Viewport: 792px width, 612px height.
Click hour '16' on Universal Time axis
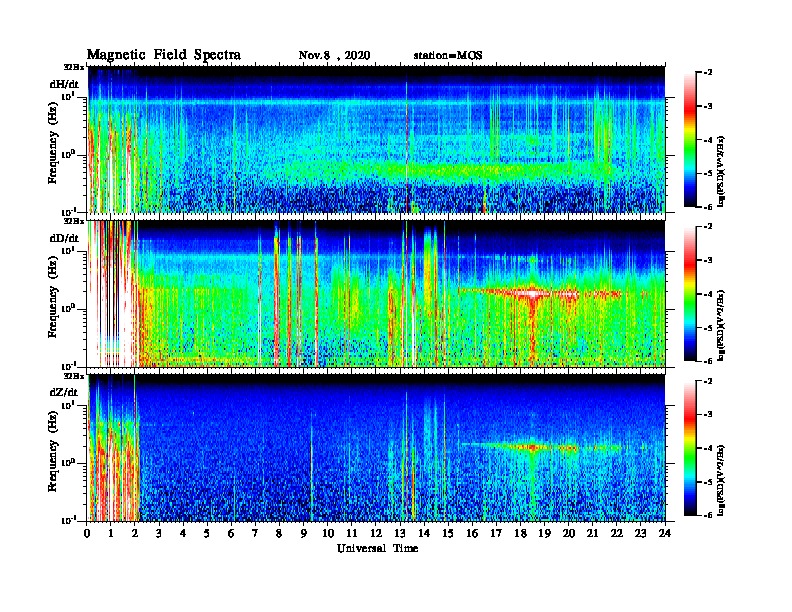(472, 533)
